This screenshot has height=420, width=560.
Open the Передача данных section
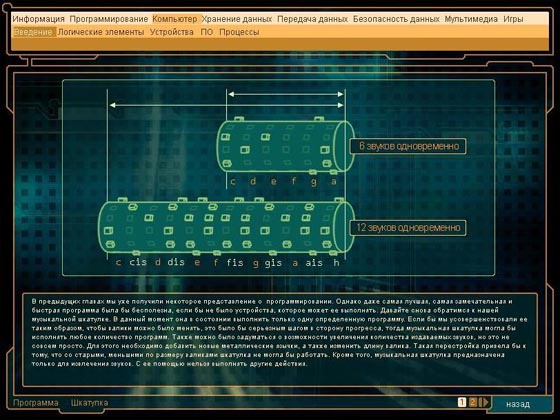(312, 19)
